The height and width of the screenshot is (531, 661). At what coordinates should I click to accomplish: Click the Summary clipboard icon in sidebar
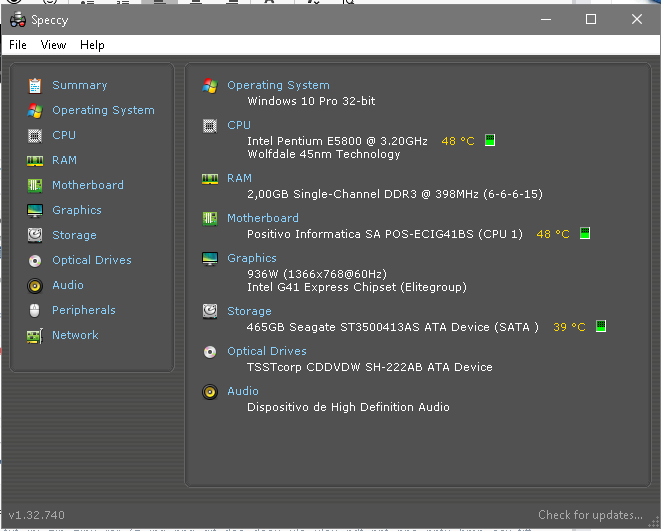(x=35, y=86)
